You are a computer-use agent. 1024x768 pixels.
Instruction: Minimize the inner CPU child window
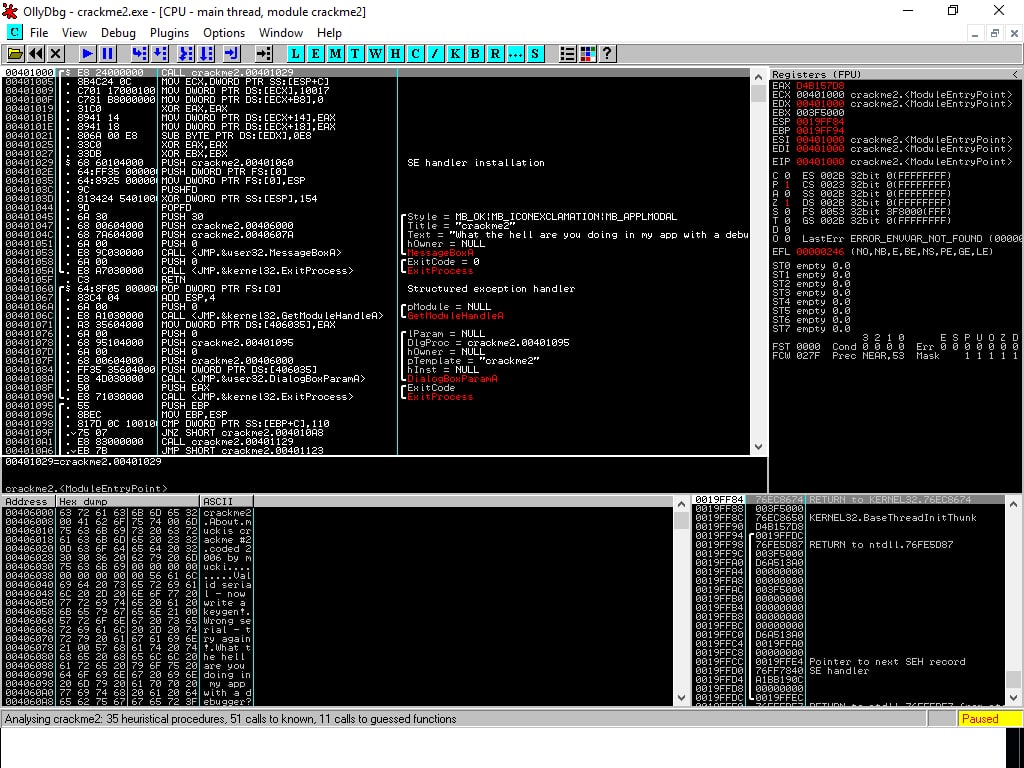coord(975,33)
